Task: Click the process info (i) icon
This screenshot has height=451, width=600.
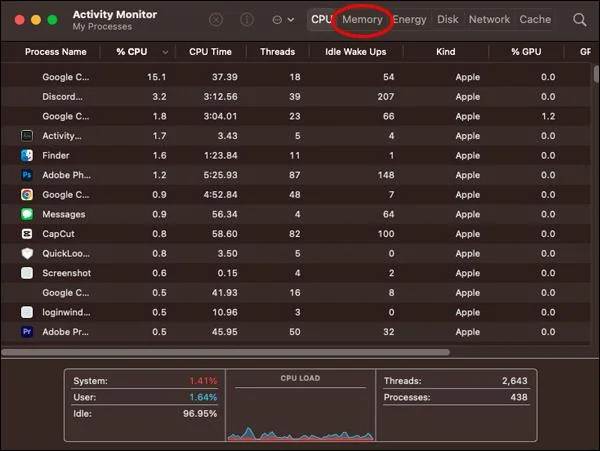Action: (247, 20)
